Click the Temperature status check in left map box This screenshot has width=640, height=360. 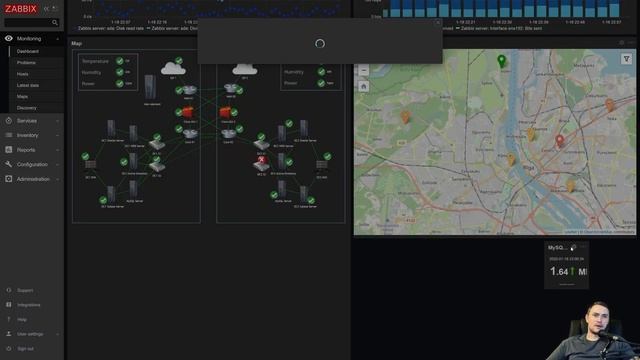120,61
